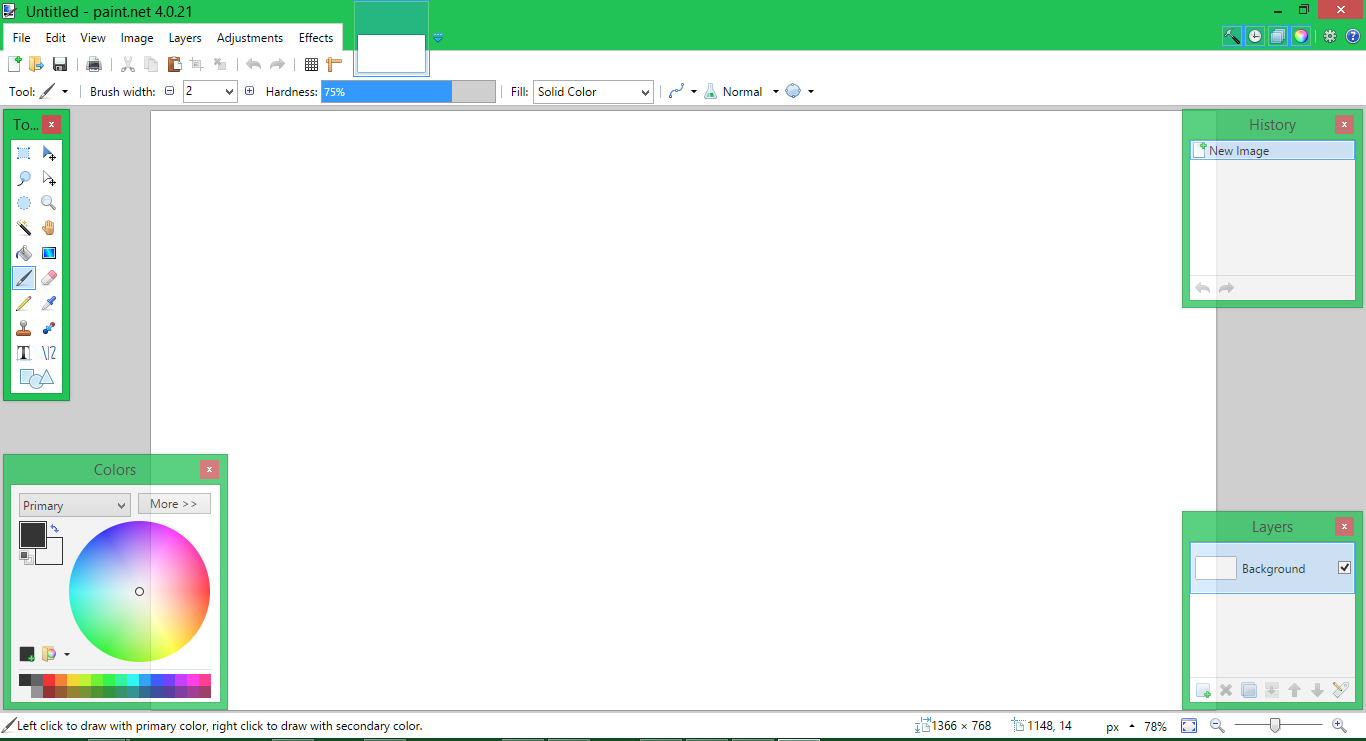Activate the Clone Stamp tool

[x=24, y=328]
